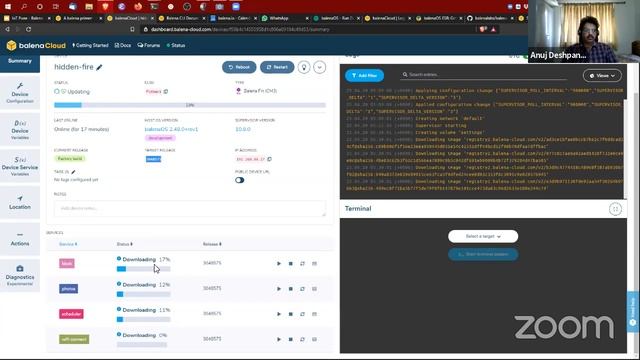The width and height of the screenshot is (640, 360).
Task: Open Zoom app from the Windows taskbar
Action: click(236, 7)
